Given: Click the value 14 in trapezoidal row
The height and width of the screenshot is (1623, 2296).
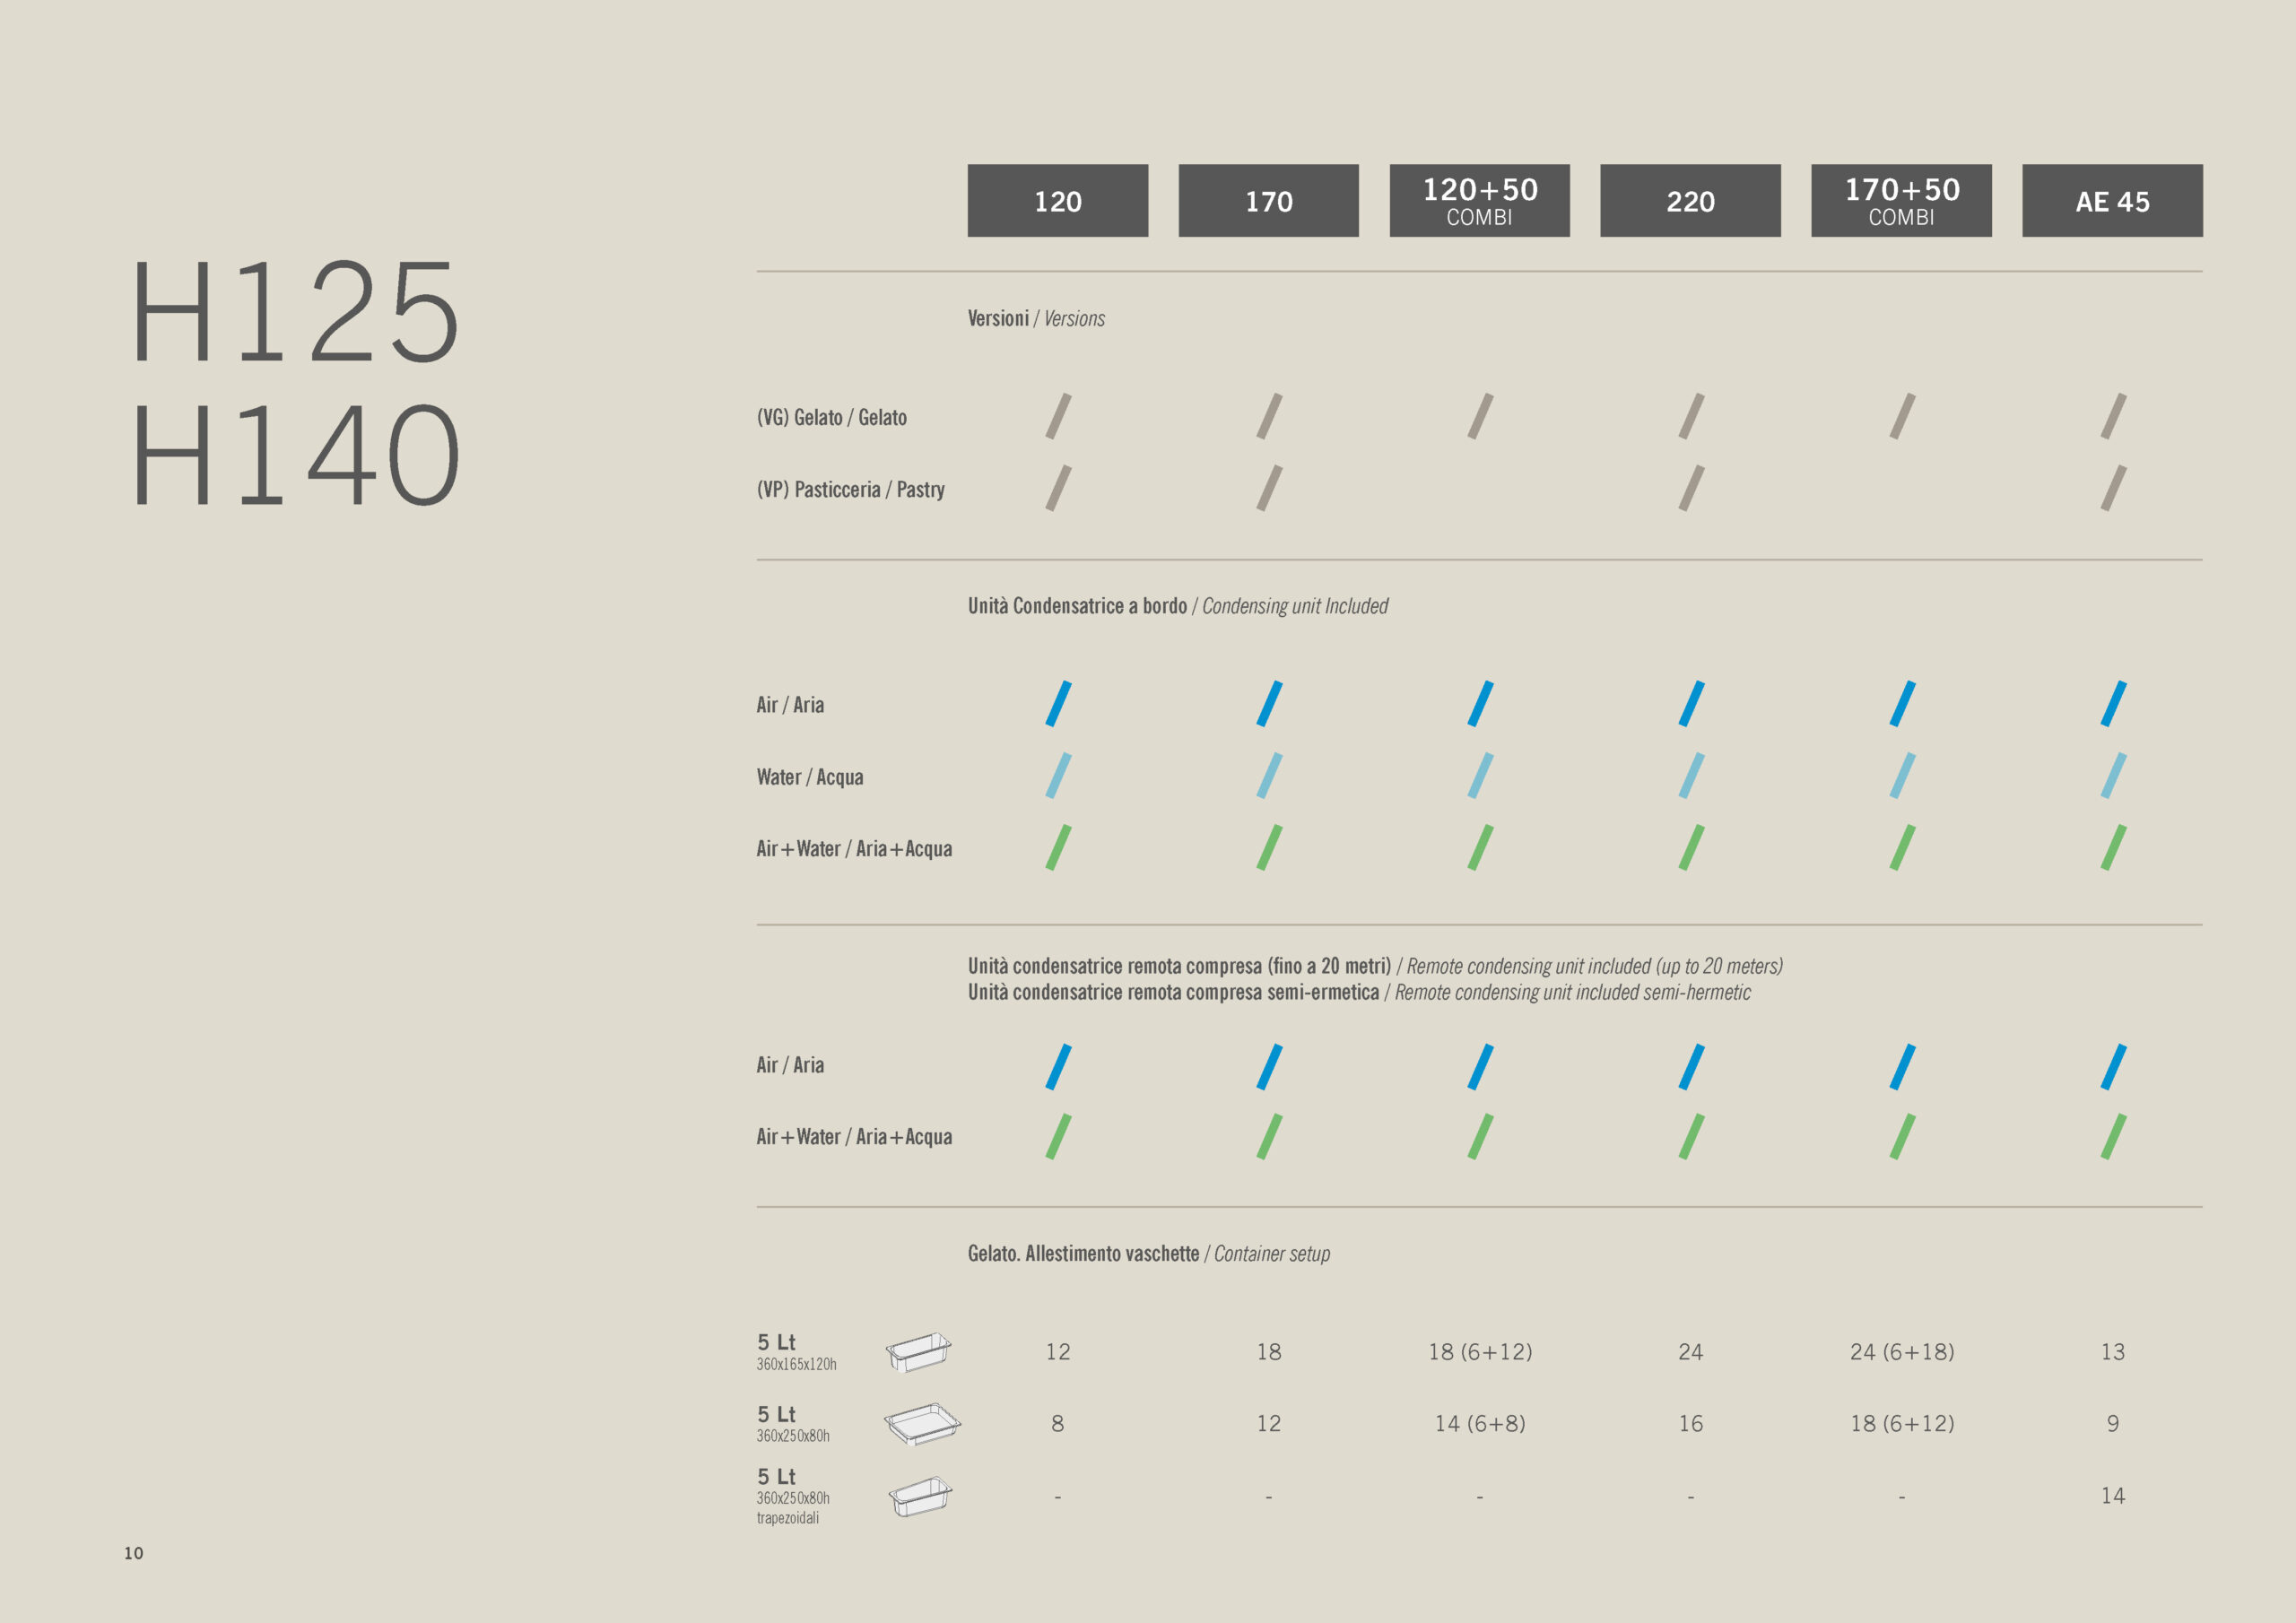Looking at the screenshot, I should point(2112,1496).
